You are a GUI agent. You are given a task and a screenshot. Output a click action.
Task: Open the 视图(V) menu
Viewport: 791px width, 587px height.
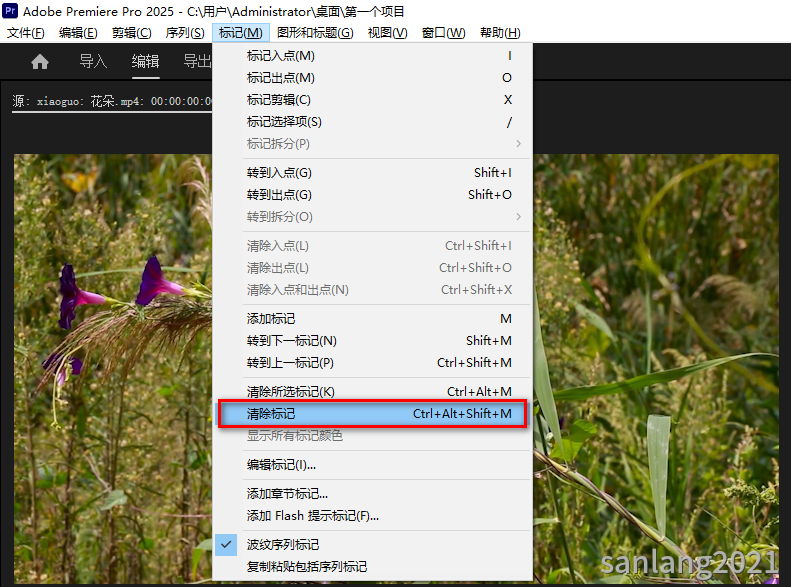(387, 33)
